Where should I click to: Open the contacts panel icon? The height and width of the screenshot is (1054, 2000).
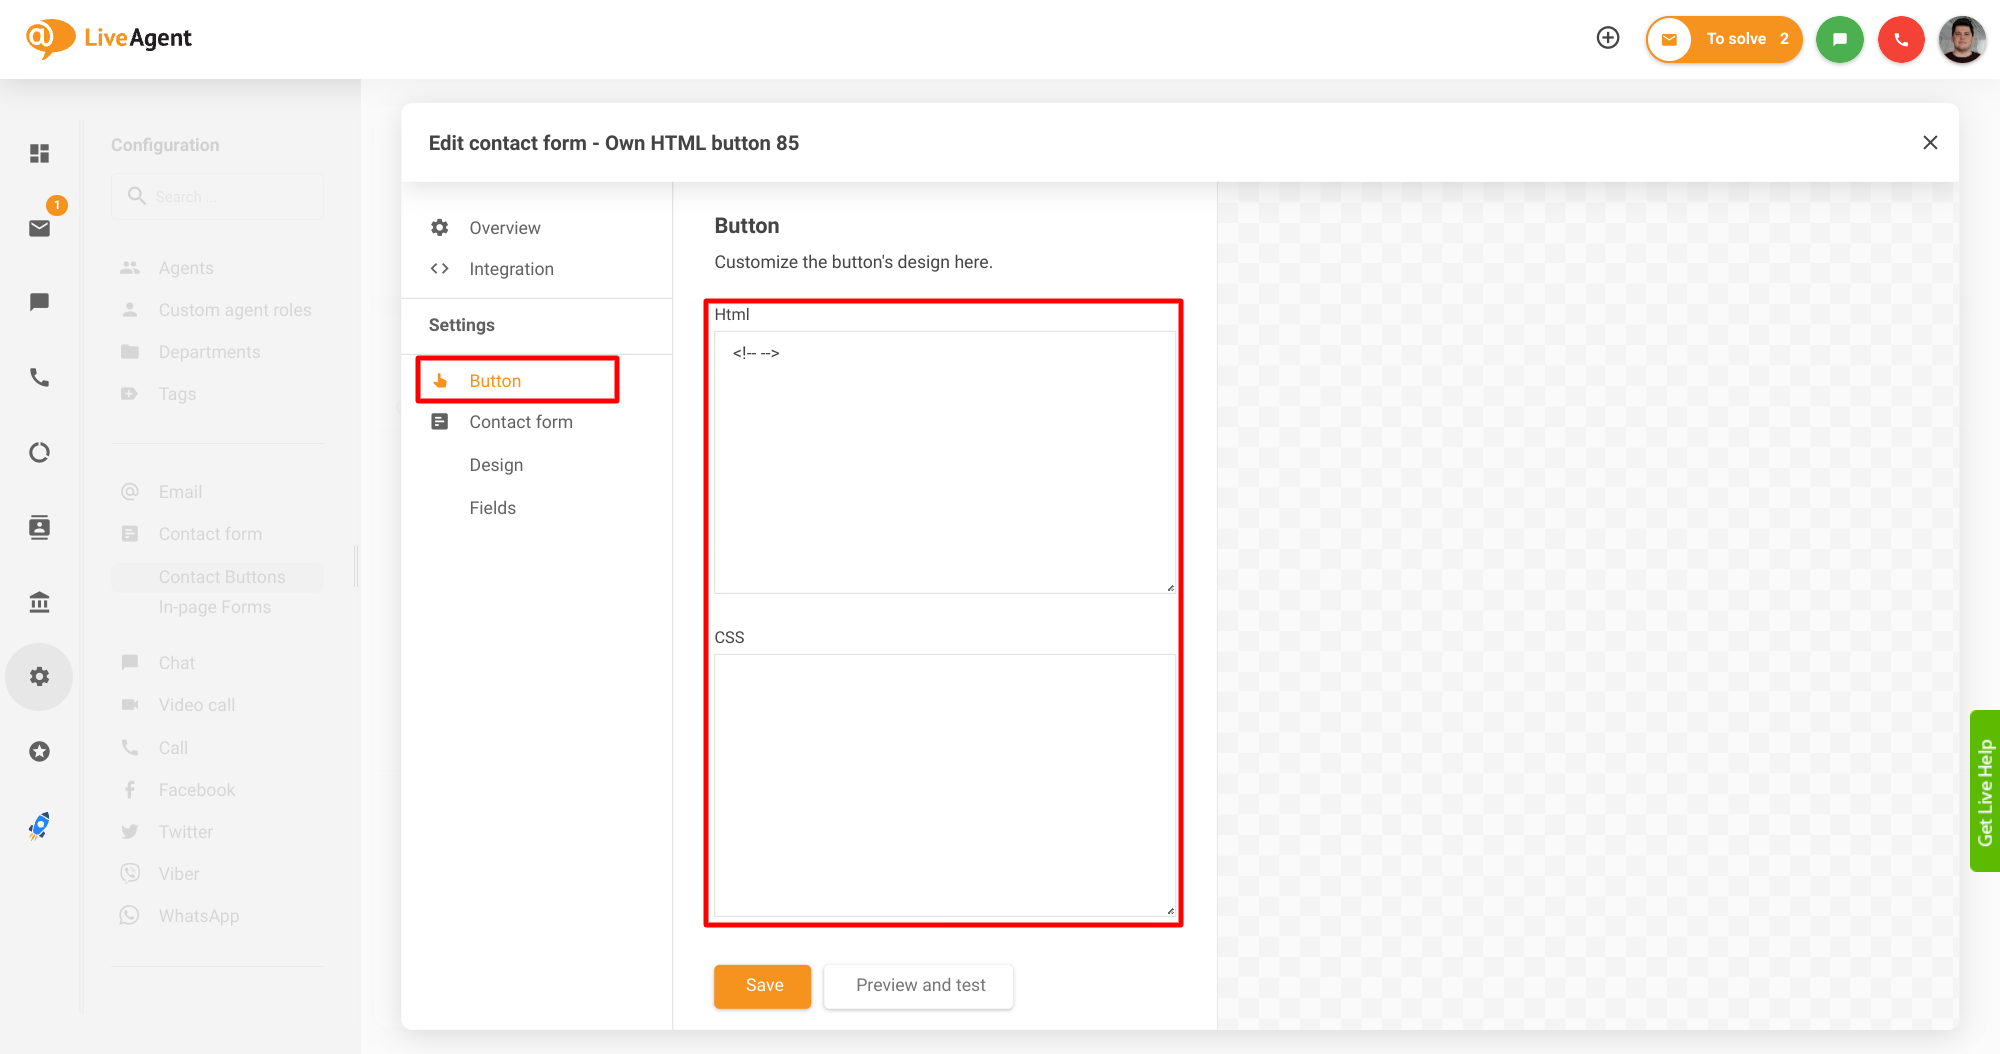(39, 527)
